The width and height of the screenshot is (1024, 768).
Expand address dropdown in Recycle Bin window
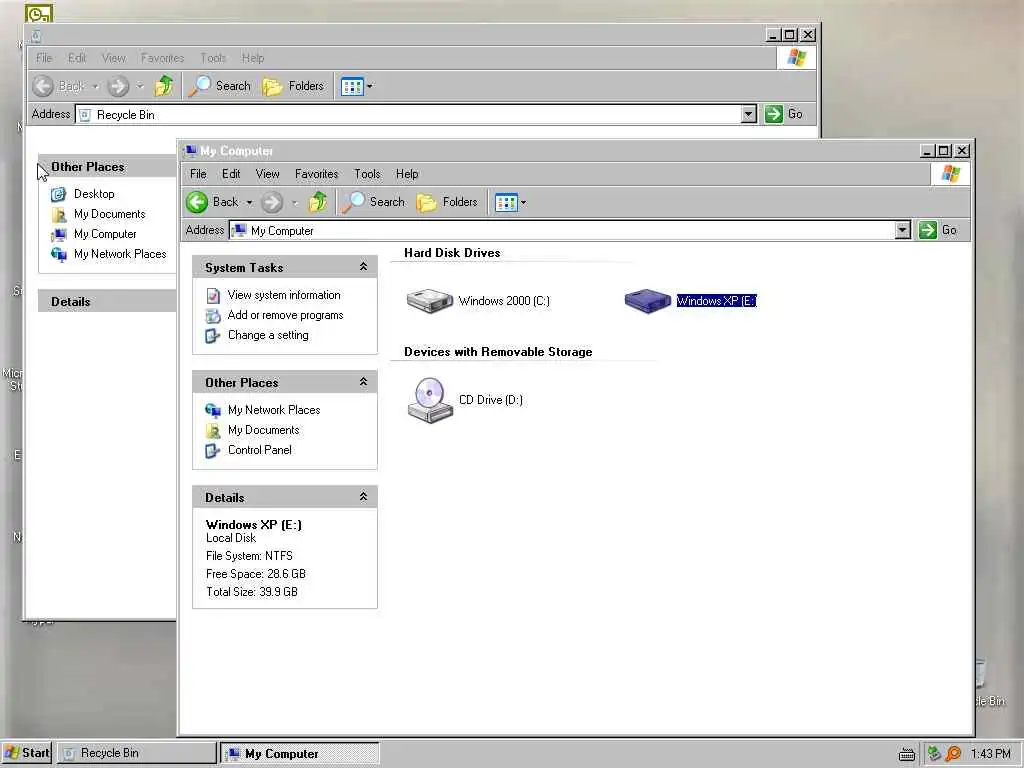[748, 114]
